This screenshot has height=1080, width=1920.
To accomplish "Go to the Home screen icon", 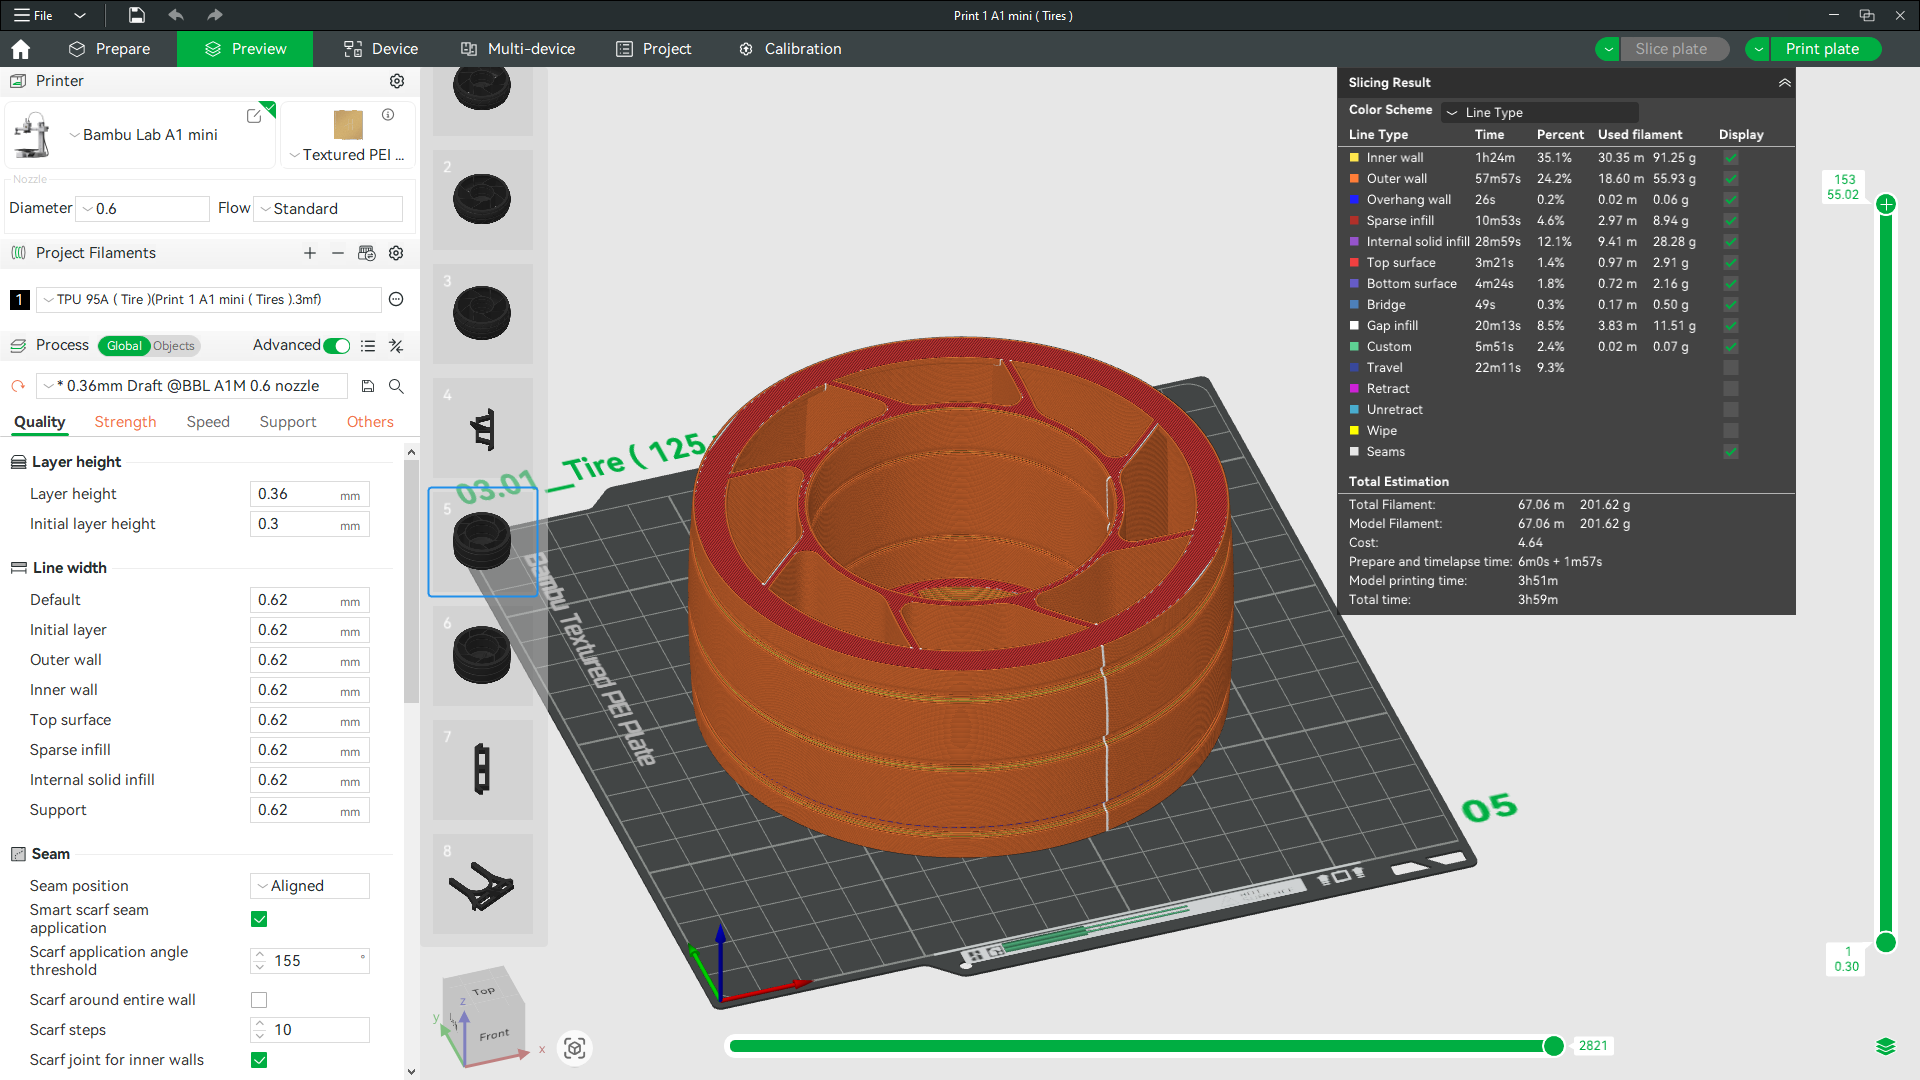I will coord(21,49).
